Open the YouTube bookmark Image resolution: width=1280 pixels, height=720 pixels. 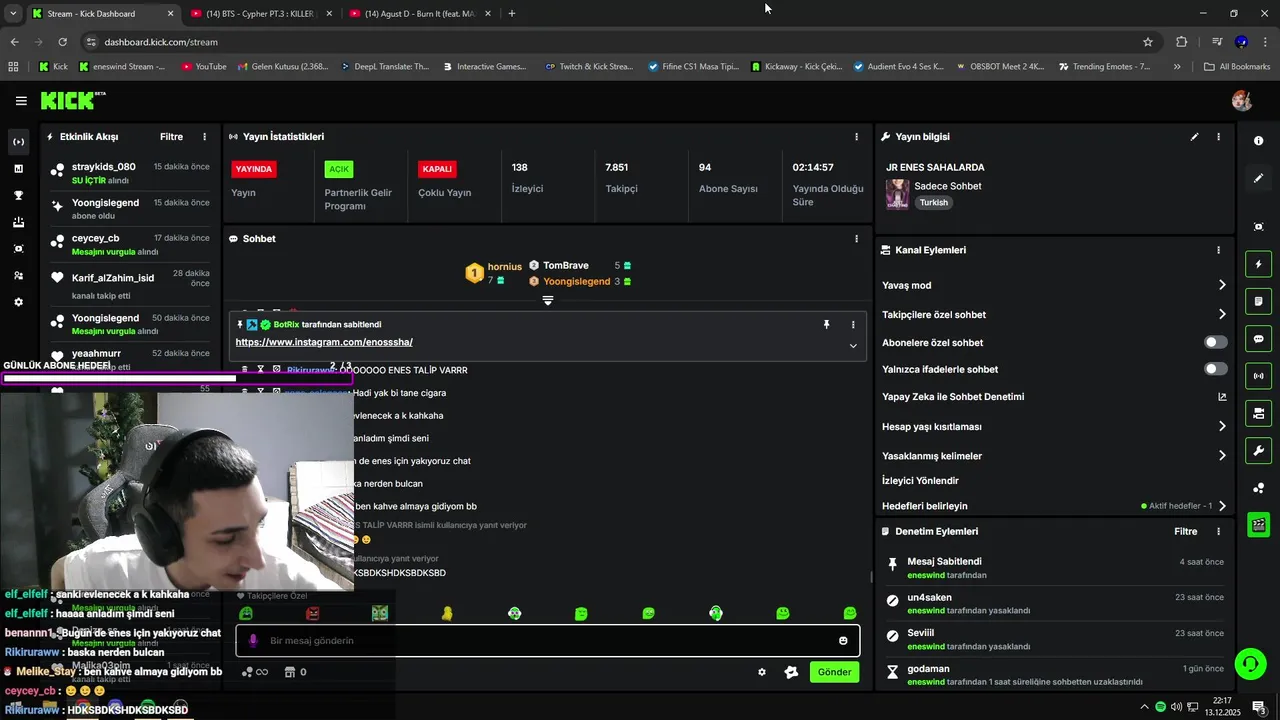[204, 67]
